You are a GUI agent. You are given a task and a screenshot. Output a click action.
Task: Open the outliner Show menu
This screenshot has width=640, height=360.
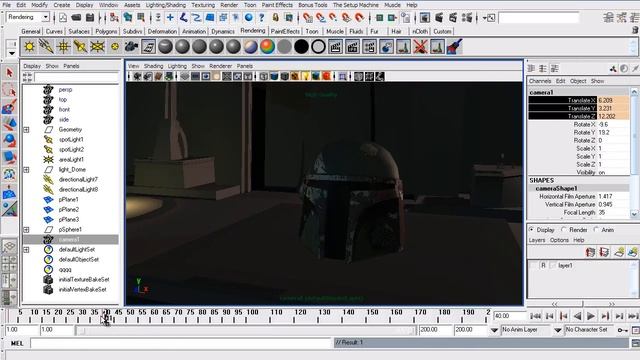pyautogui.click(x=52, y=66)
